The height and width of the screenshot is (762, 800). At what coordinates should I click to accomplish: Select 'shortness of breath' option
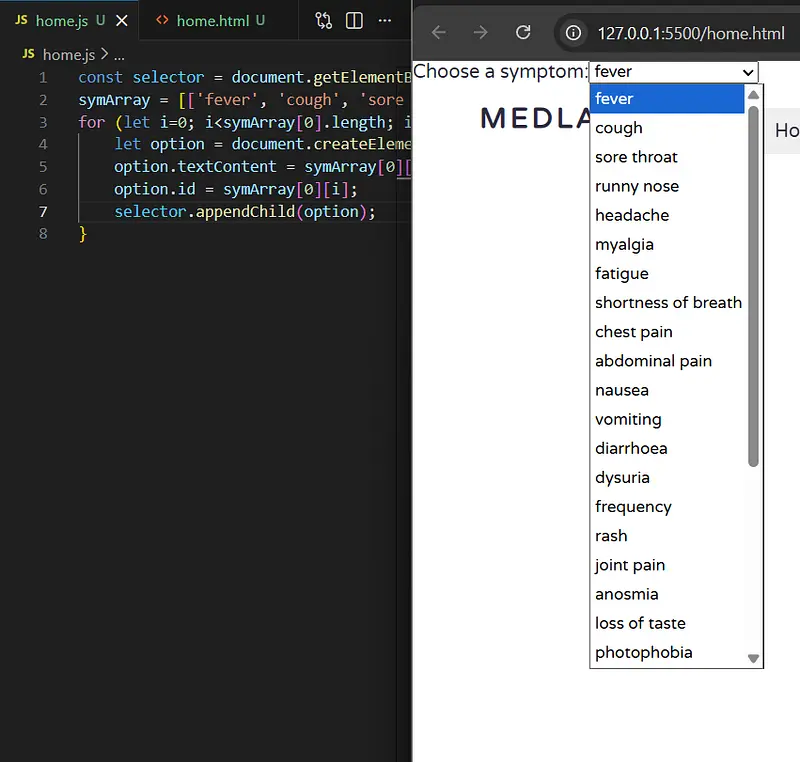tap(668, 303)
